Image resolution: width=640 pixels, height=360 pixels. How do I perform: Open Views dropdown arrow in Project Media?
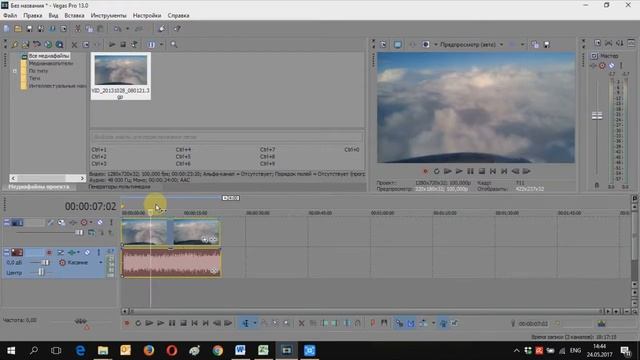pos(161,44)
